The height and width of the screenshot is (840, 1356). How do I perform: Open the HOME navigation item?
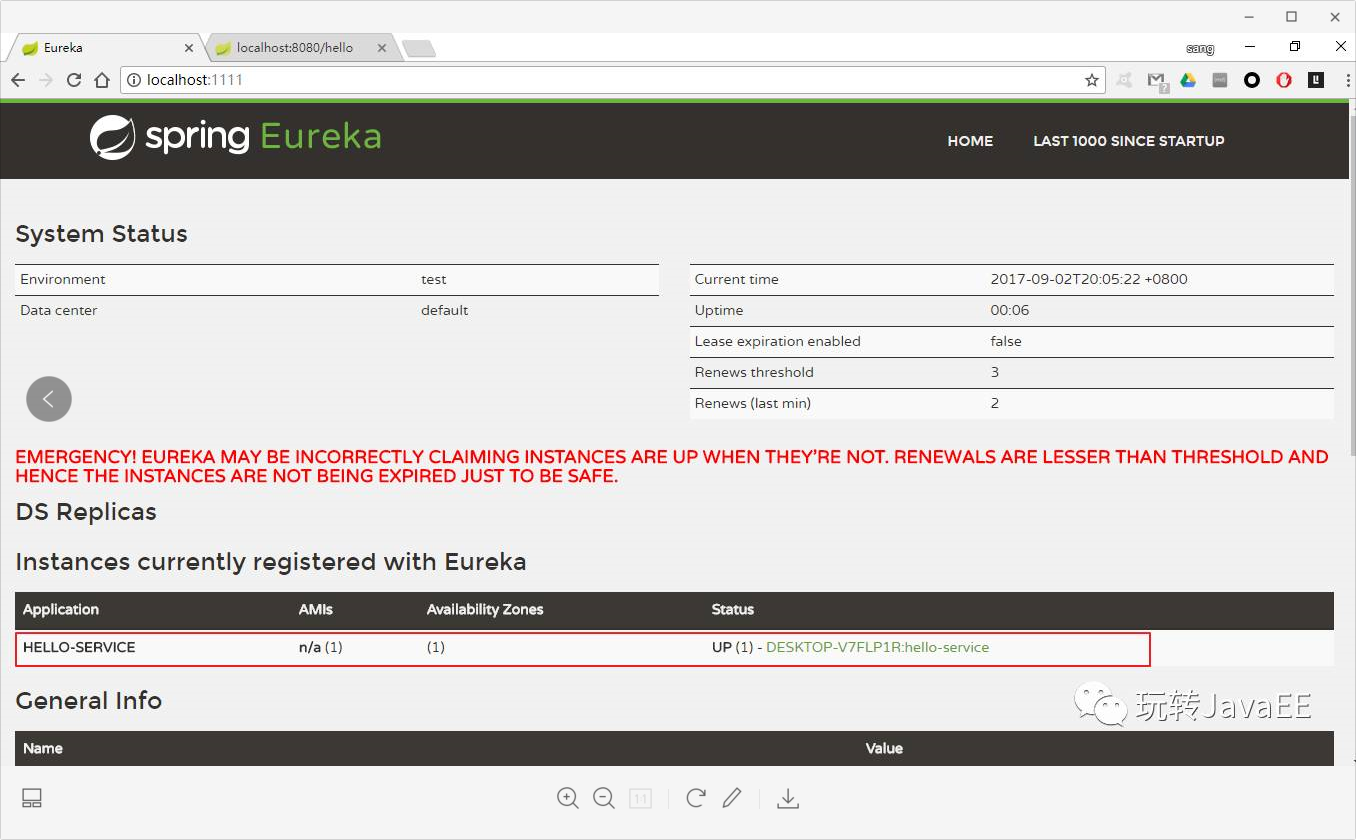point(970,141)
